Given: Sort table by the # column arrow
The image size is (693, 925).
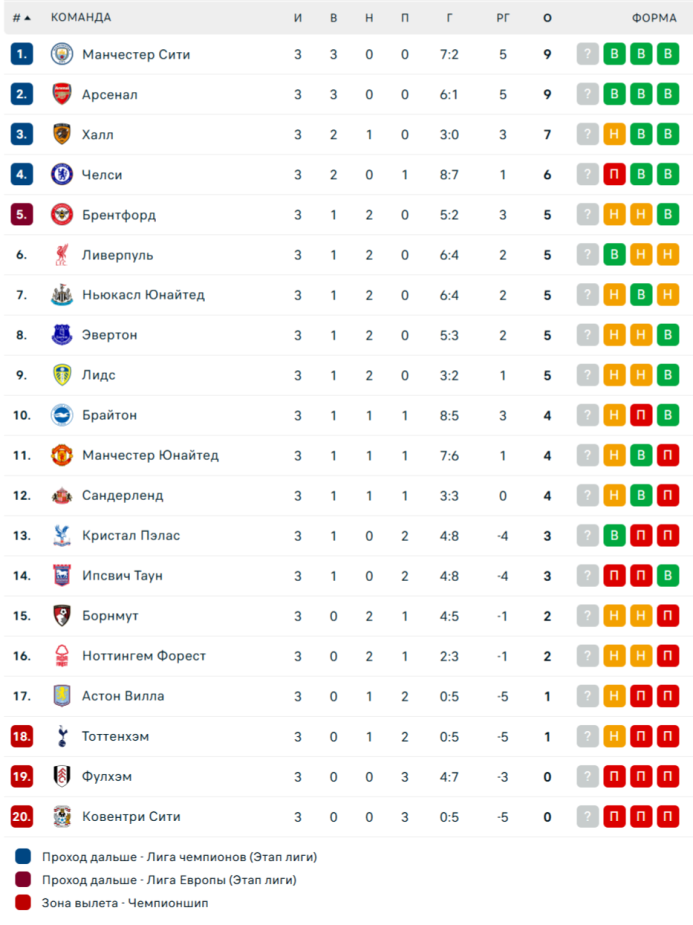Looking at the screenshot, I should pos(27,18).
